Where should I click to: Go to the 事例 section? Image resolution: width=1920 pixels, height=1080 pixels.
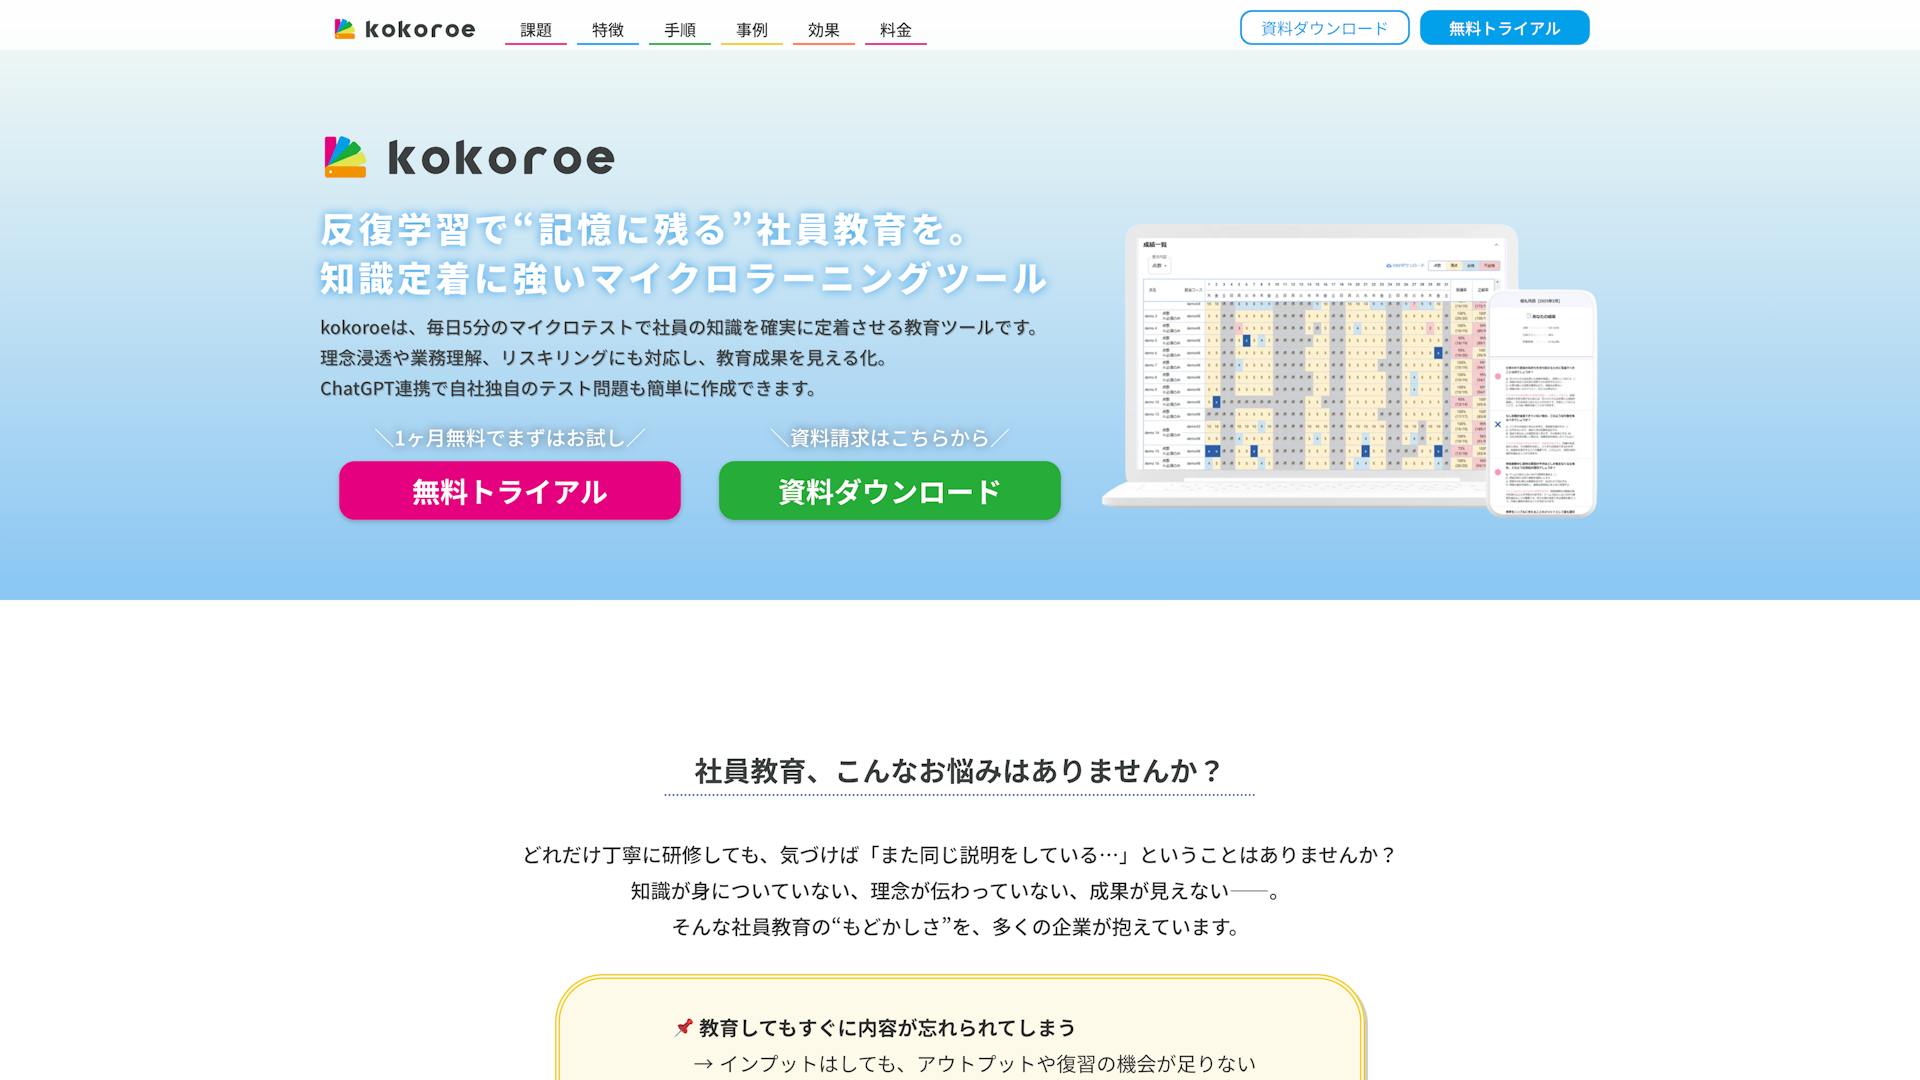[752, 30]
